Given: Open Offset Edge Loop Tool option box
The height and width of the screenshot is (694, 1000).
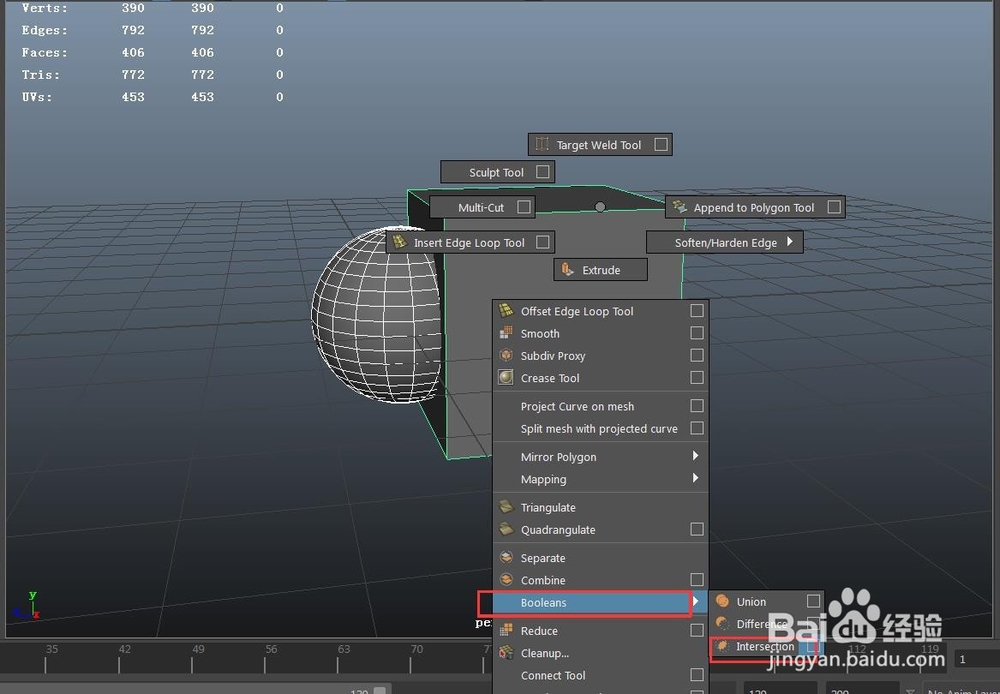Looking at the screenshot, I should coord(697,311).
